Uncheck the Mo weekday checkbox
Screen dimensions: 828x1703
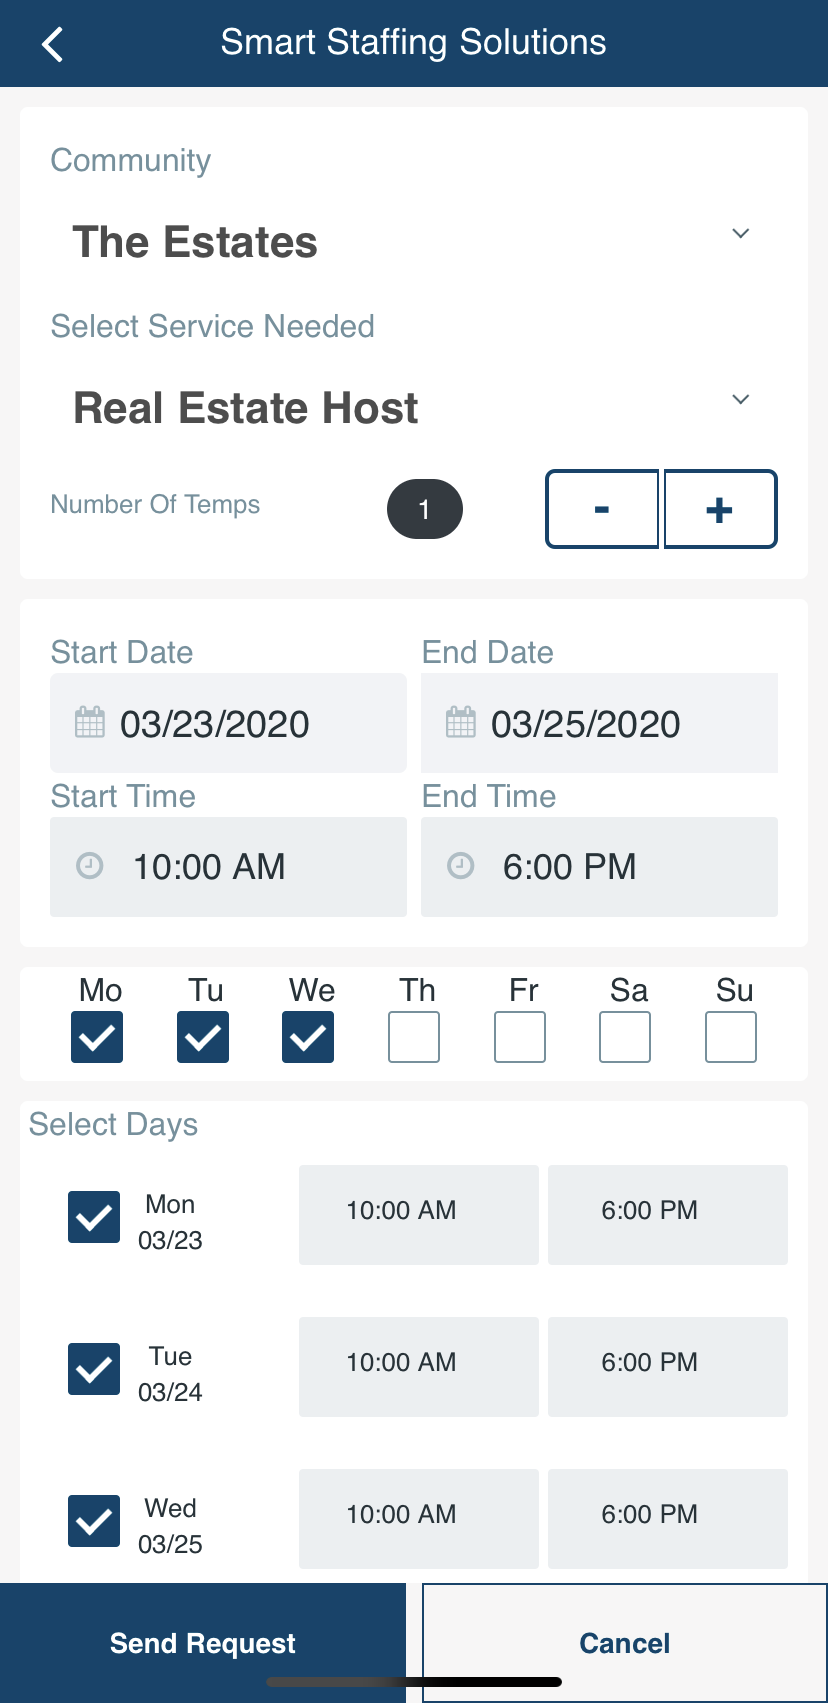(96, 1037)
